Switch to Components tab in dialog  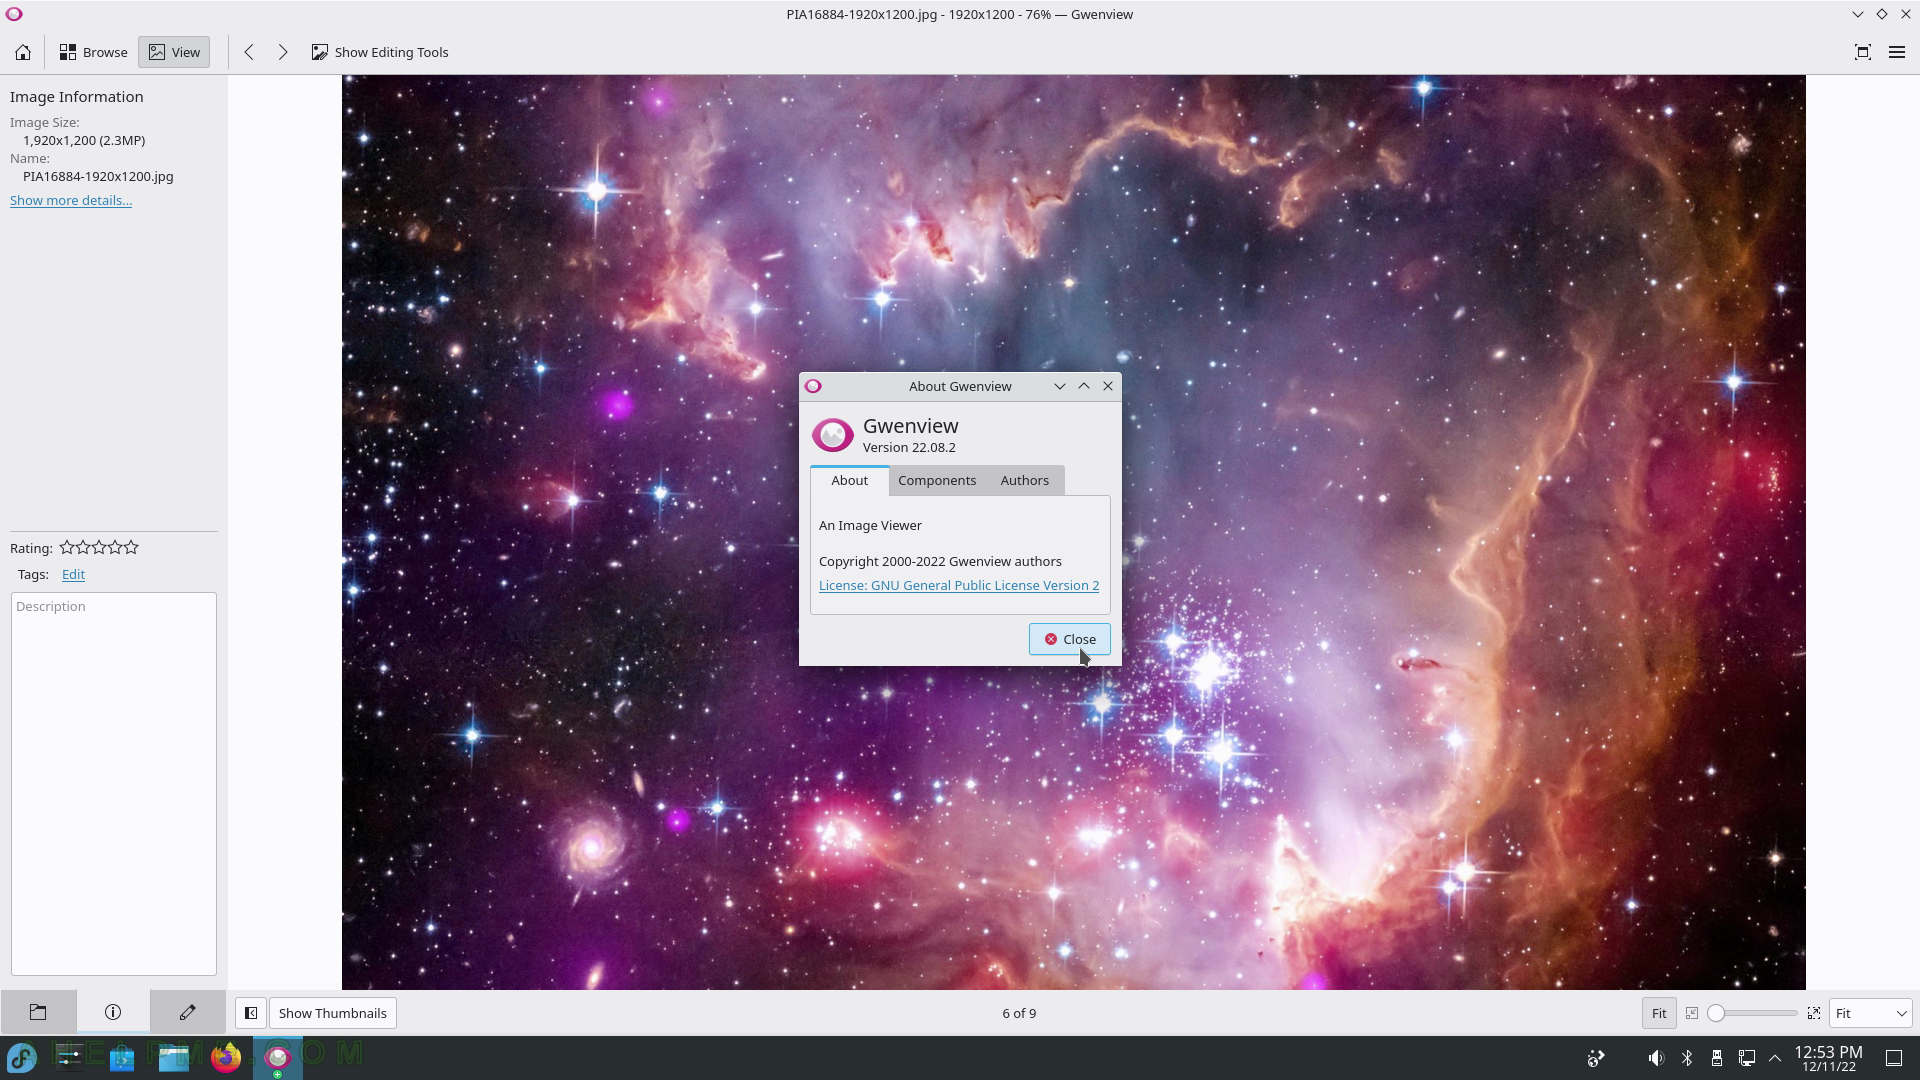point(937,480)
